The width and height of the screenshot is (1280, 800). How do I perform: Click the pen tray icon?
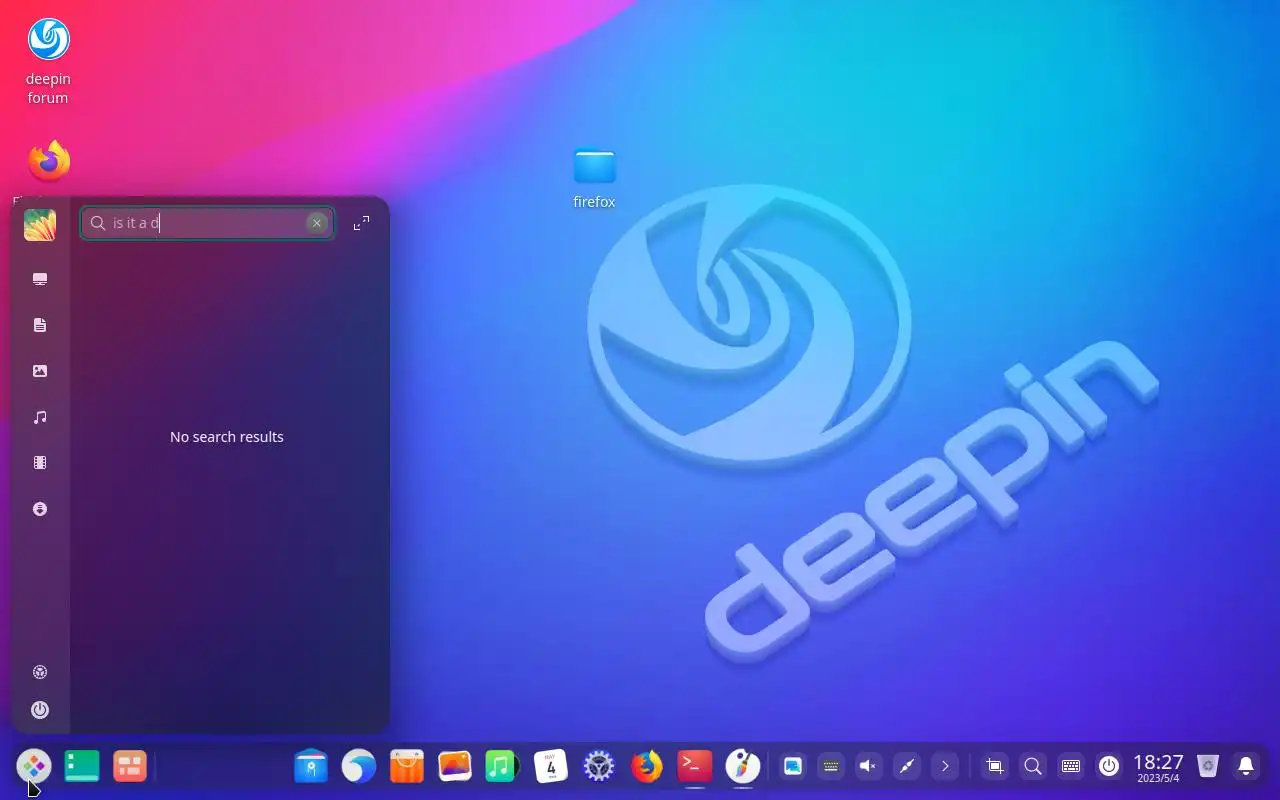[907, 767]
